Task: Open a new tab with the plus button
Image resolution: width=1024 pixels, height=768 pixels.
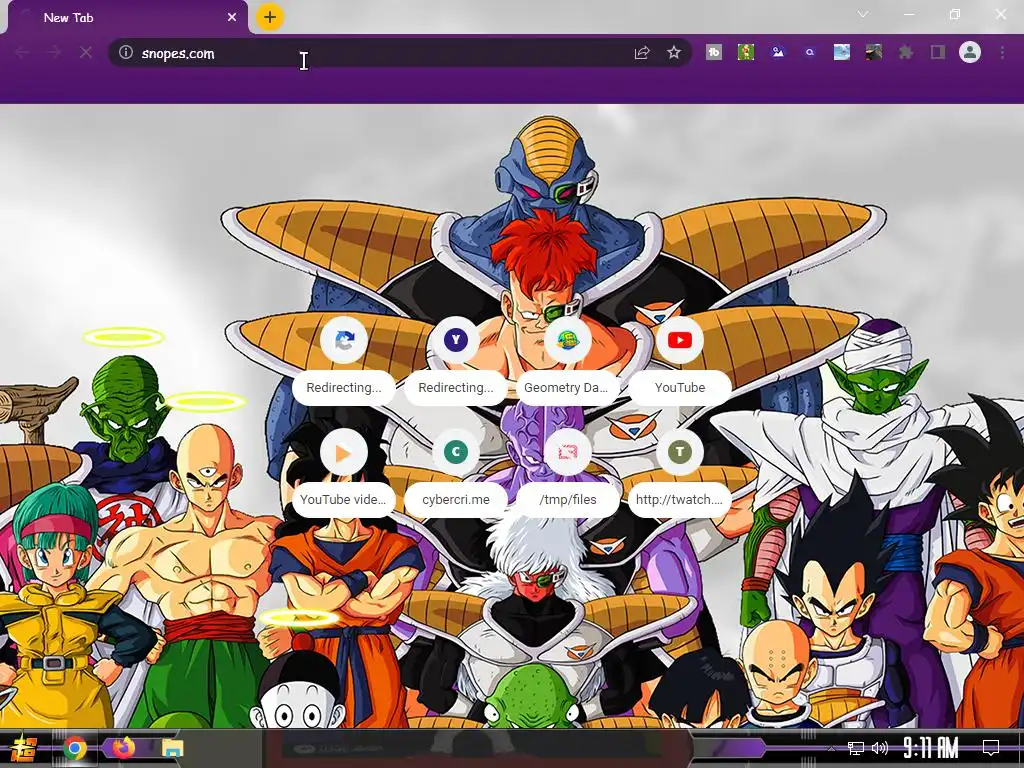Action: (x=270, y=17)
